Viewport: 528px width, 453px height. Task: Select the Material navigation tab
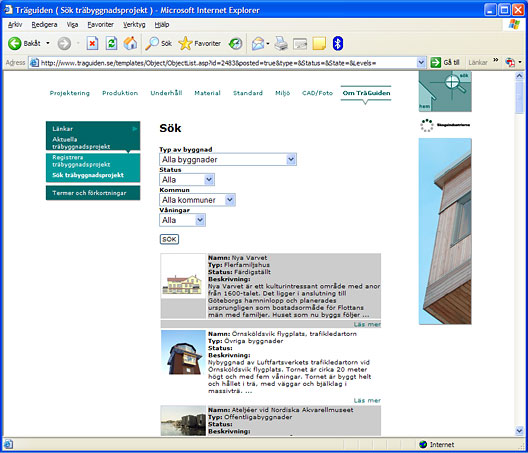coord(207,93)
